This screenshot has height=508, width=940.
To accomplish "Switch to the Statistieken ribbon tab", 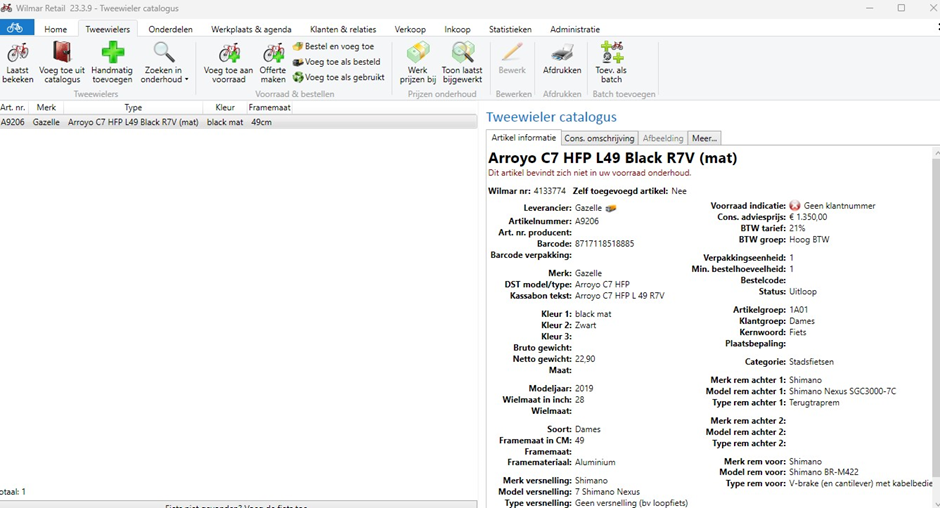I will click(x=510, y=29).
